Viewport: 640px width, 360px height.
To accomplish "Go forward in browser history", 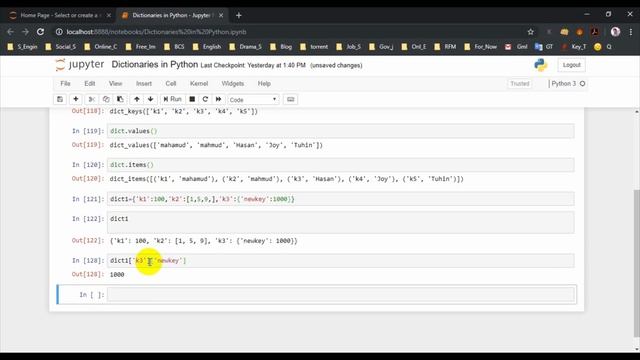I will (25, 31).
